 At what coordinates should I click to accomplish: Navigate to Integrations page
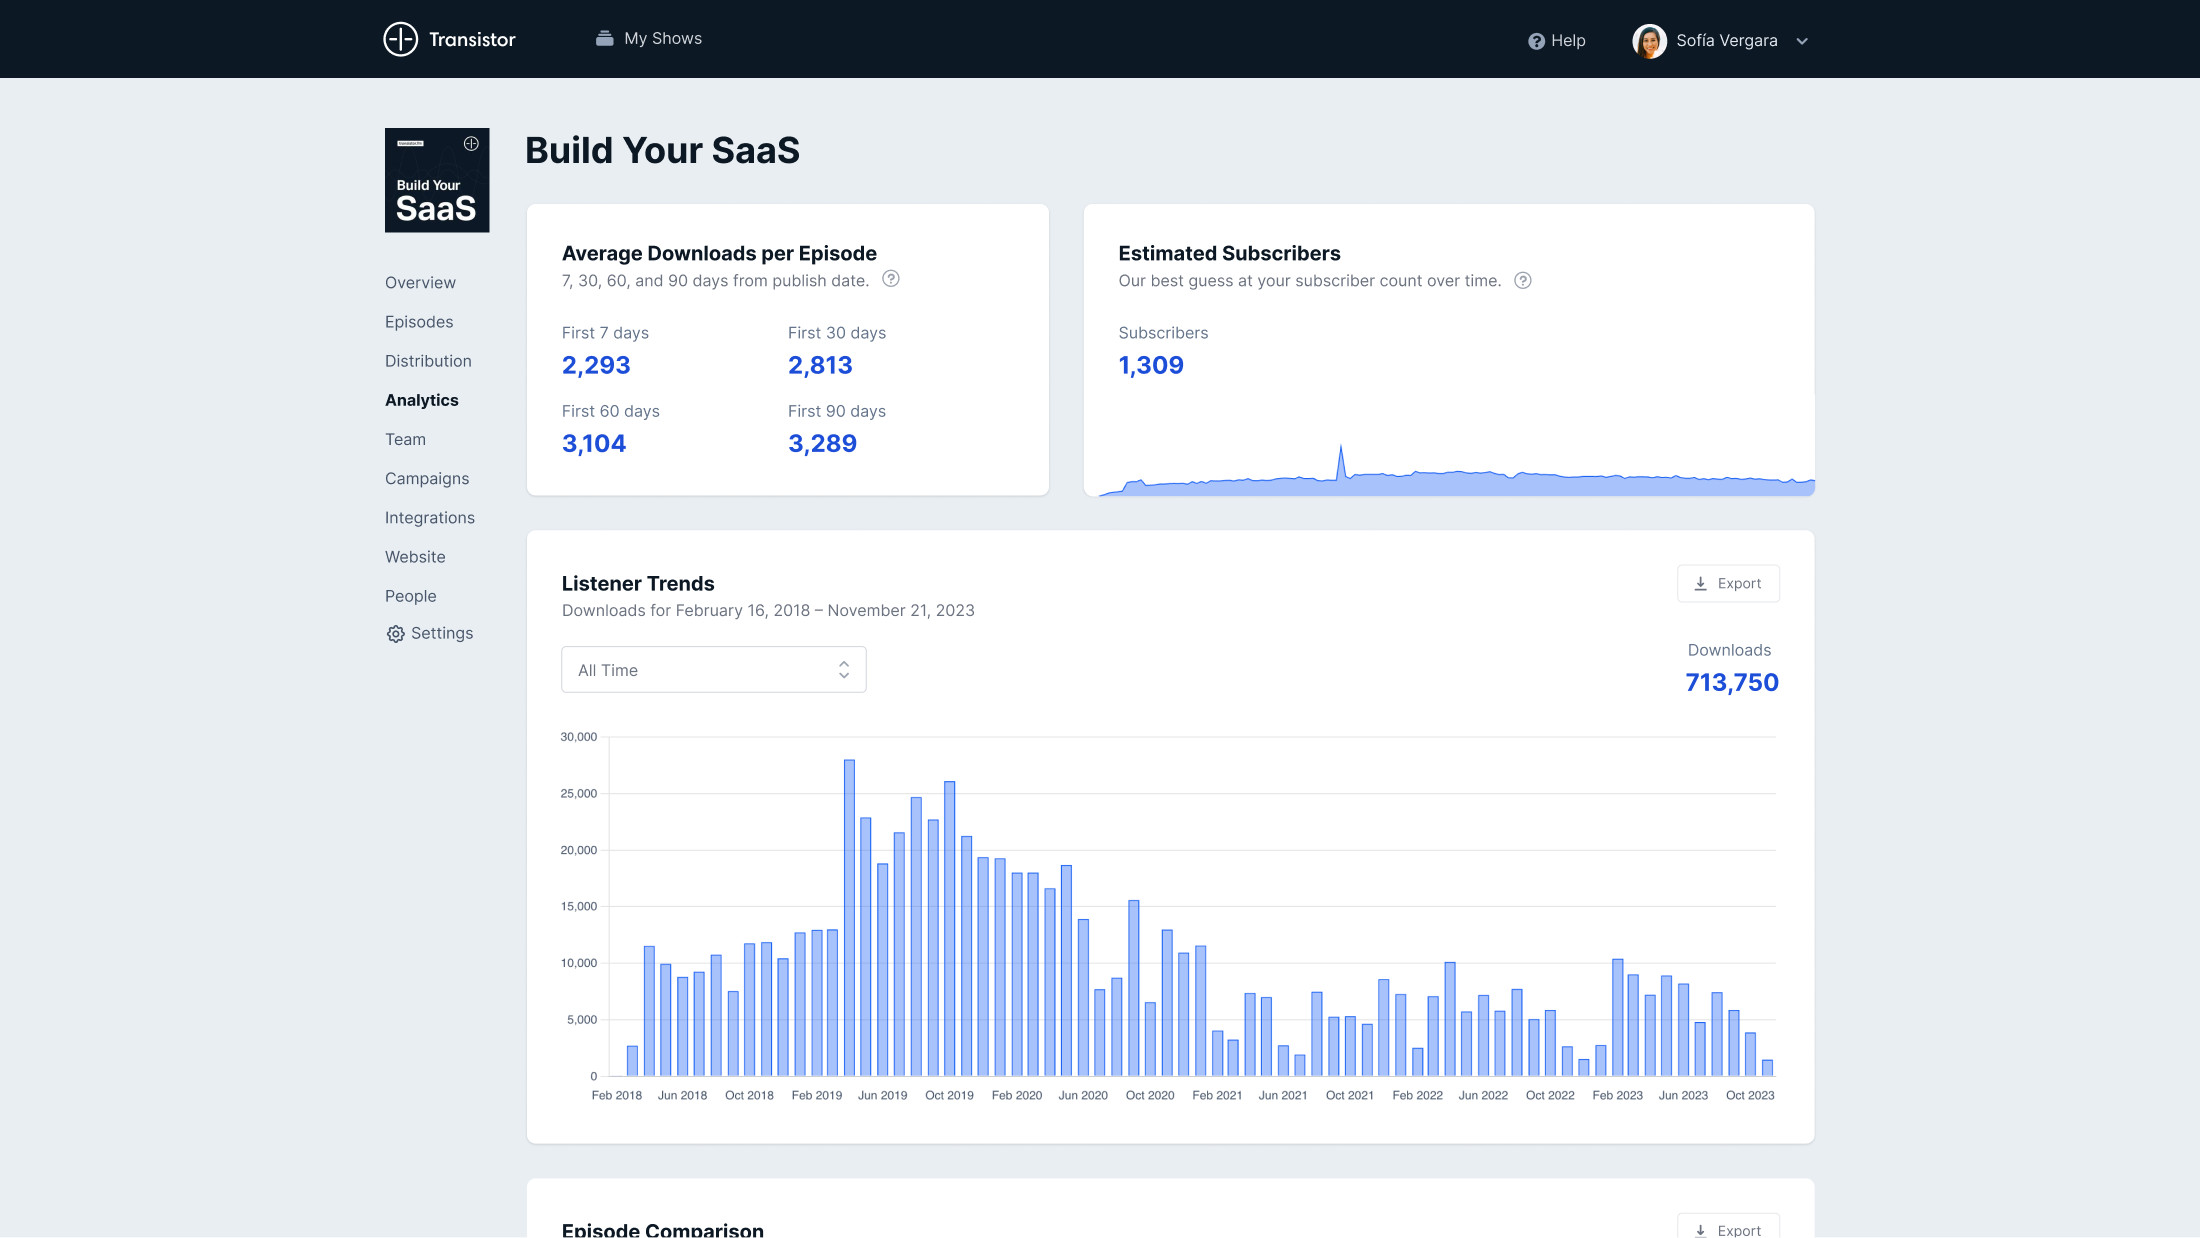click(430, 517)
